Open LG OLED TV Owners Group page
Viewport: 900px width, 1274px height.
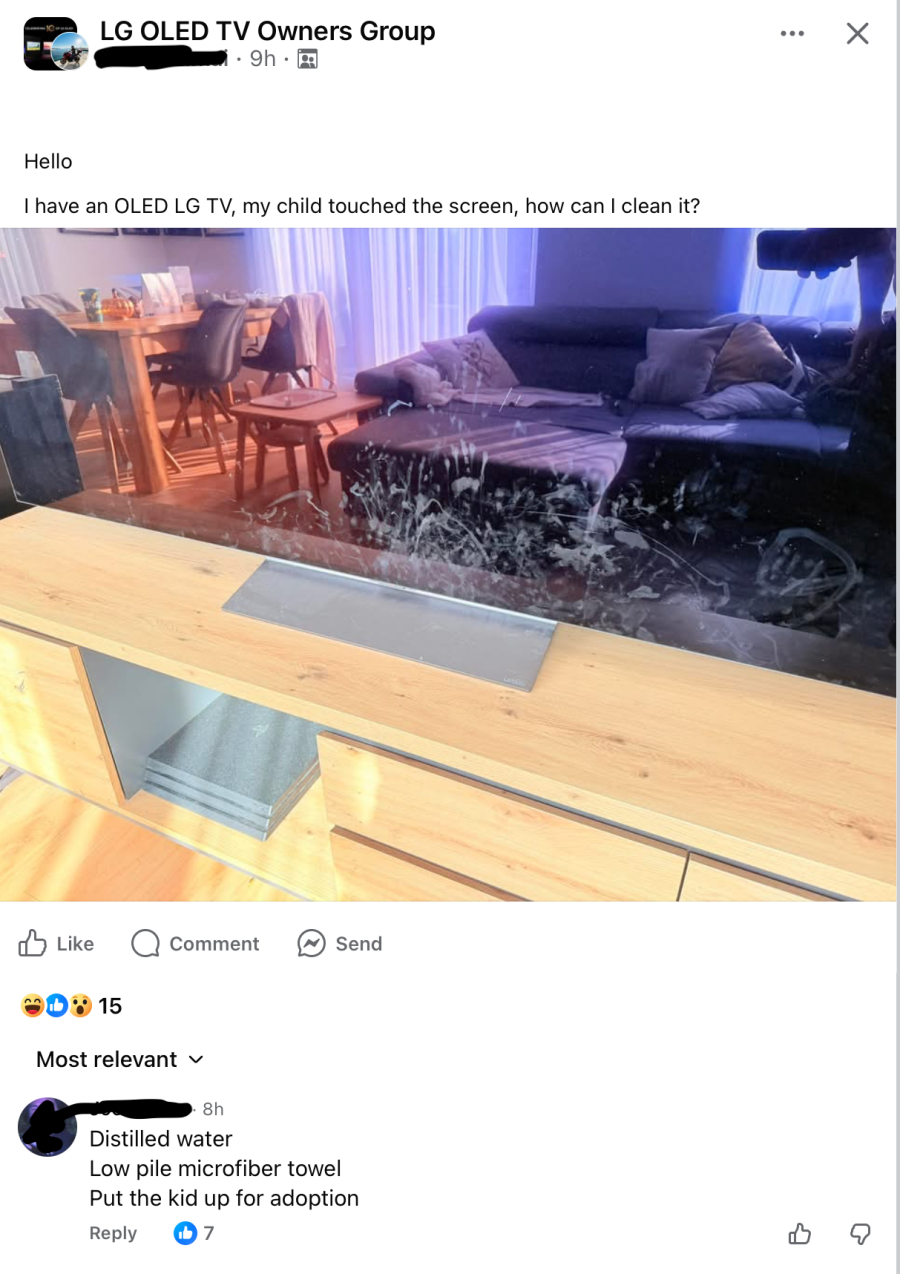pyautogui.click(x=267, y=31)
